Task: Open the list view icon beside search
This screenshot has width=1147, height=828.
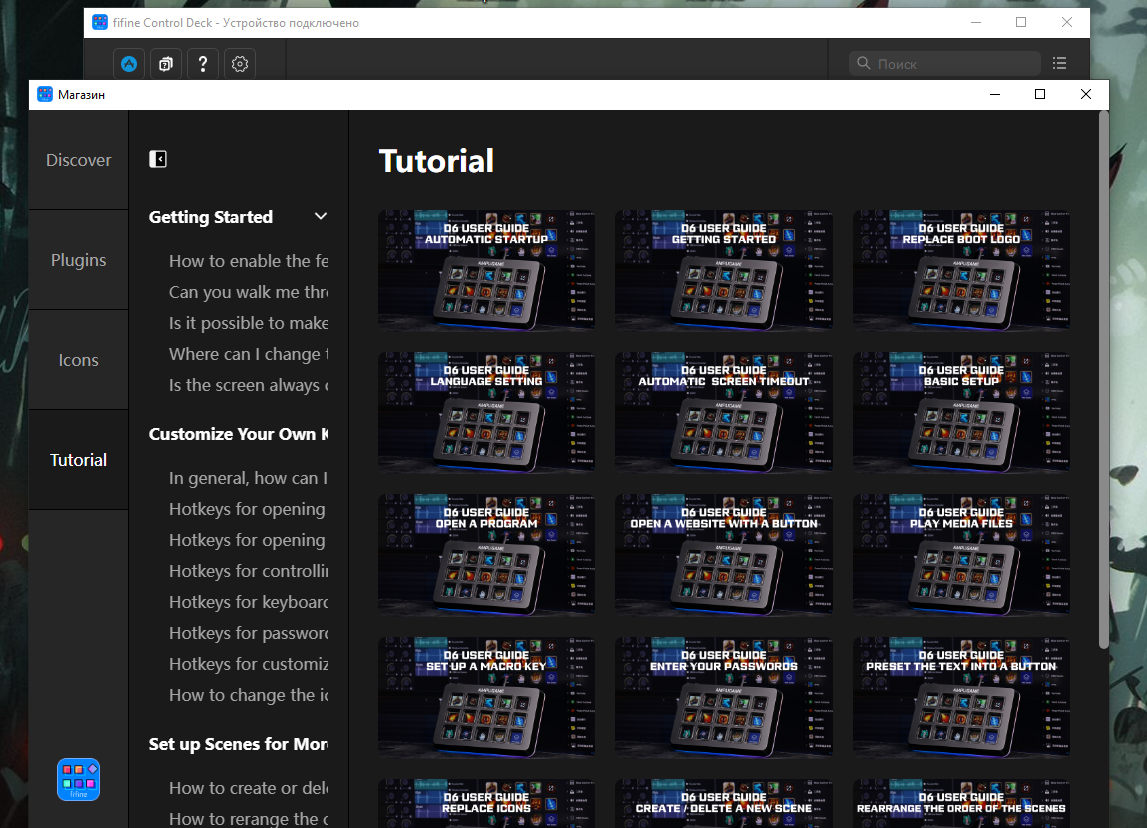Action: [x=1059, y=62]
